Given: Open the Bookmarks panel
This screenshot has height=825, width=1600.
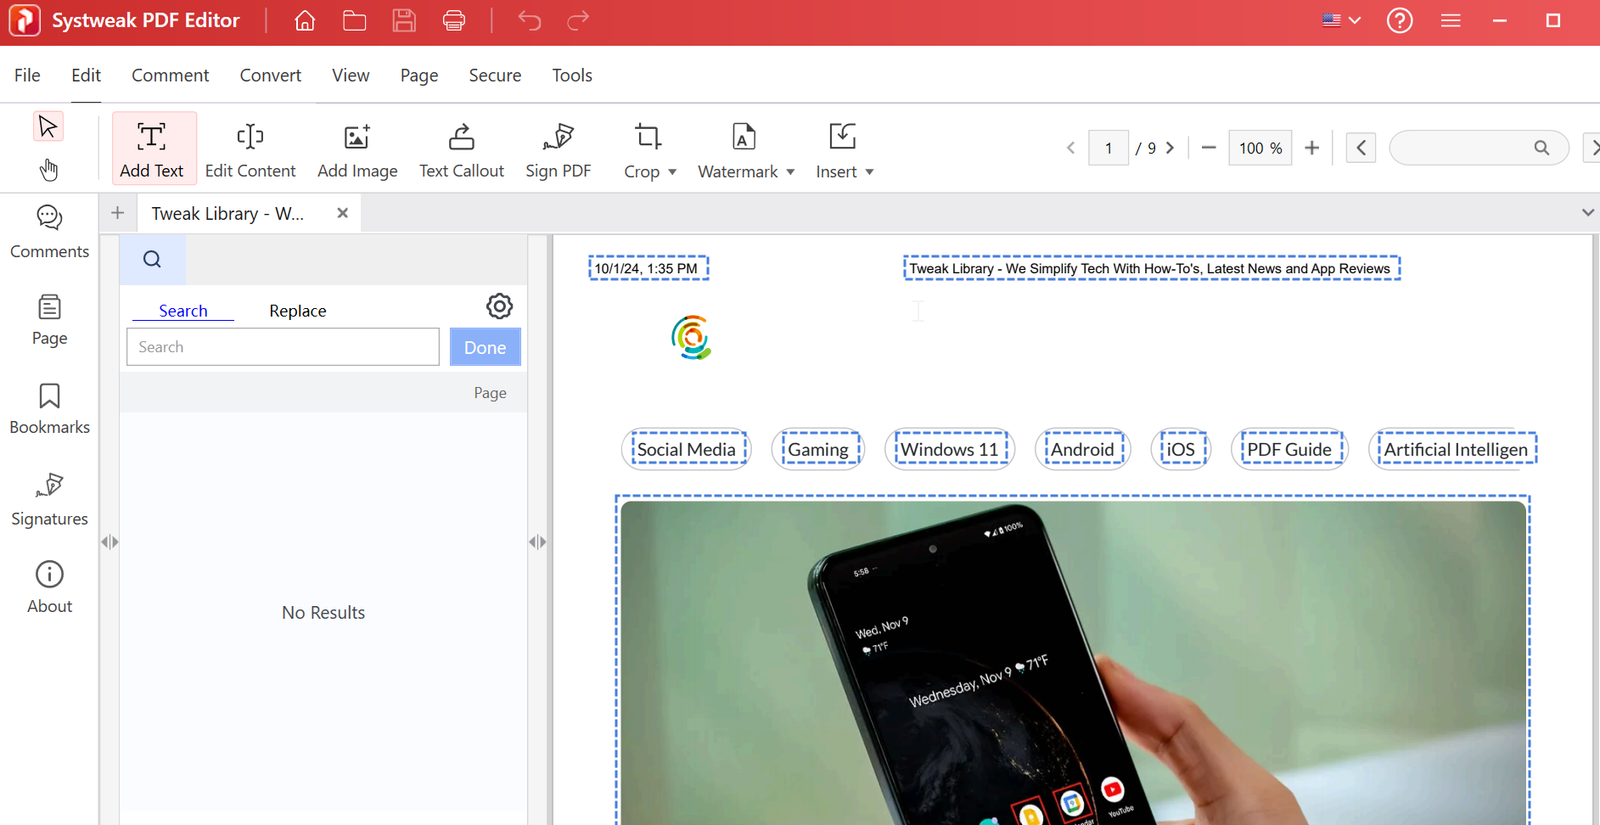Looking at the screenshot, I should click(x=49, y=408).
